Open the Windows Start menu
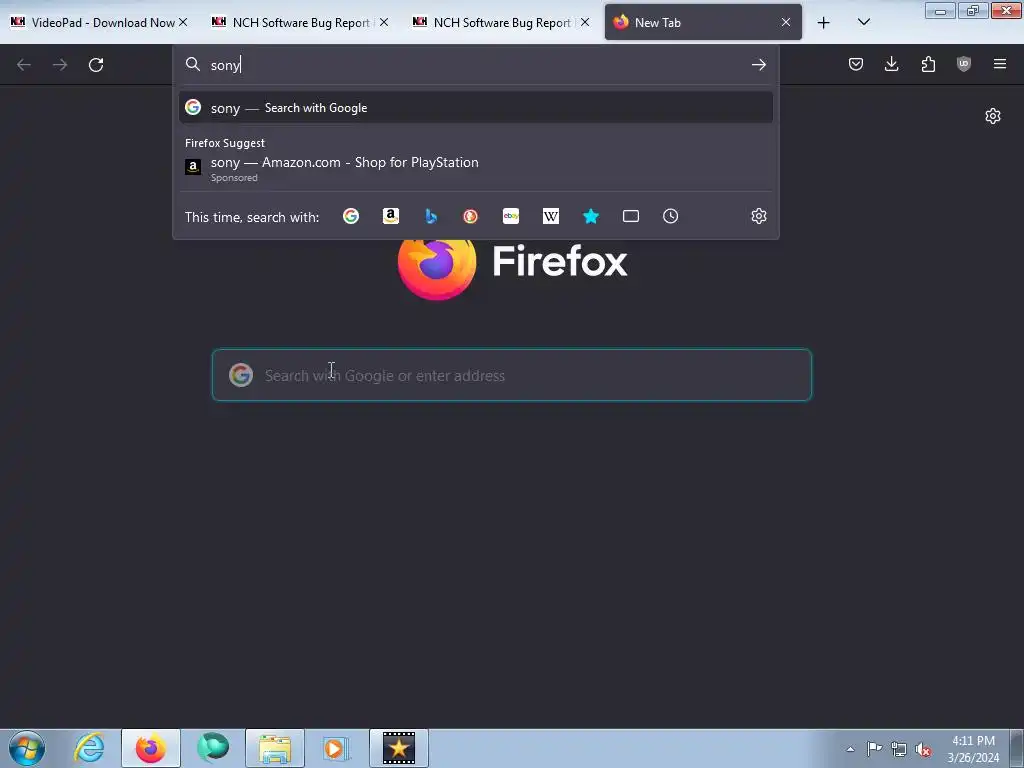 (27, 748)
